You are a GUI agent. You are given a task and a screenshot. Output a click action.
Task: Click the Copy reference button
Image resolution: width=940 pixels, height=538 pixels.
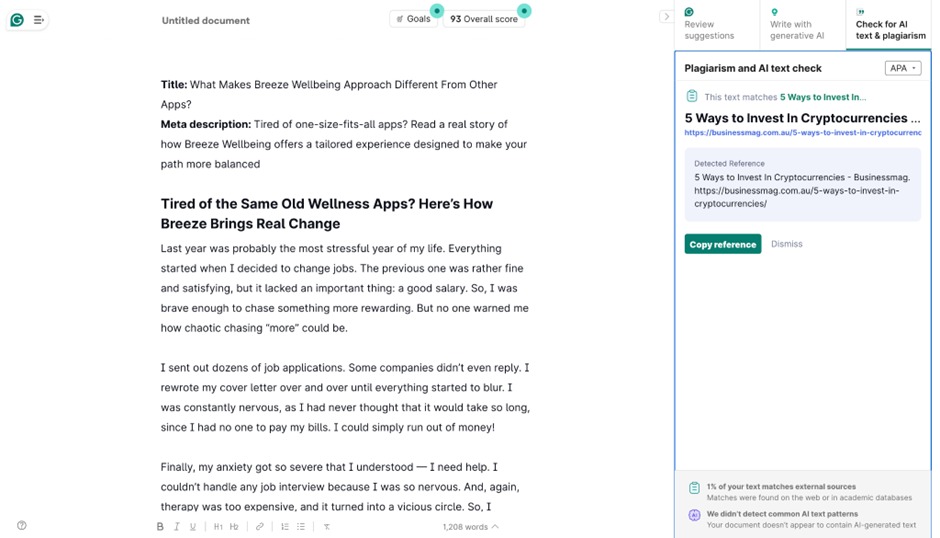click(722, 244)
